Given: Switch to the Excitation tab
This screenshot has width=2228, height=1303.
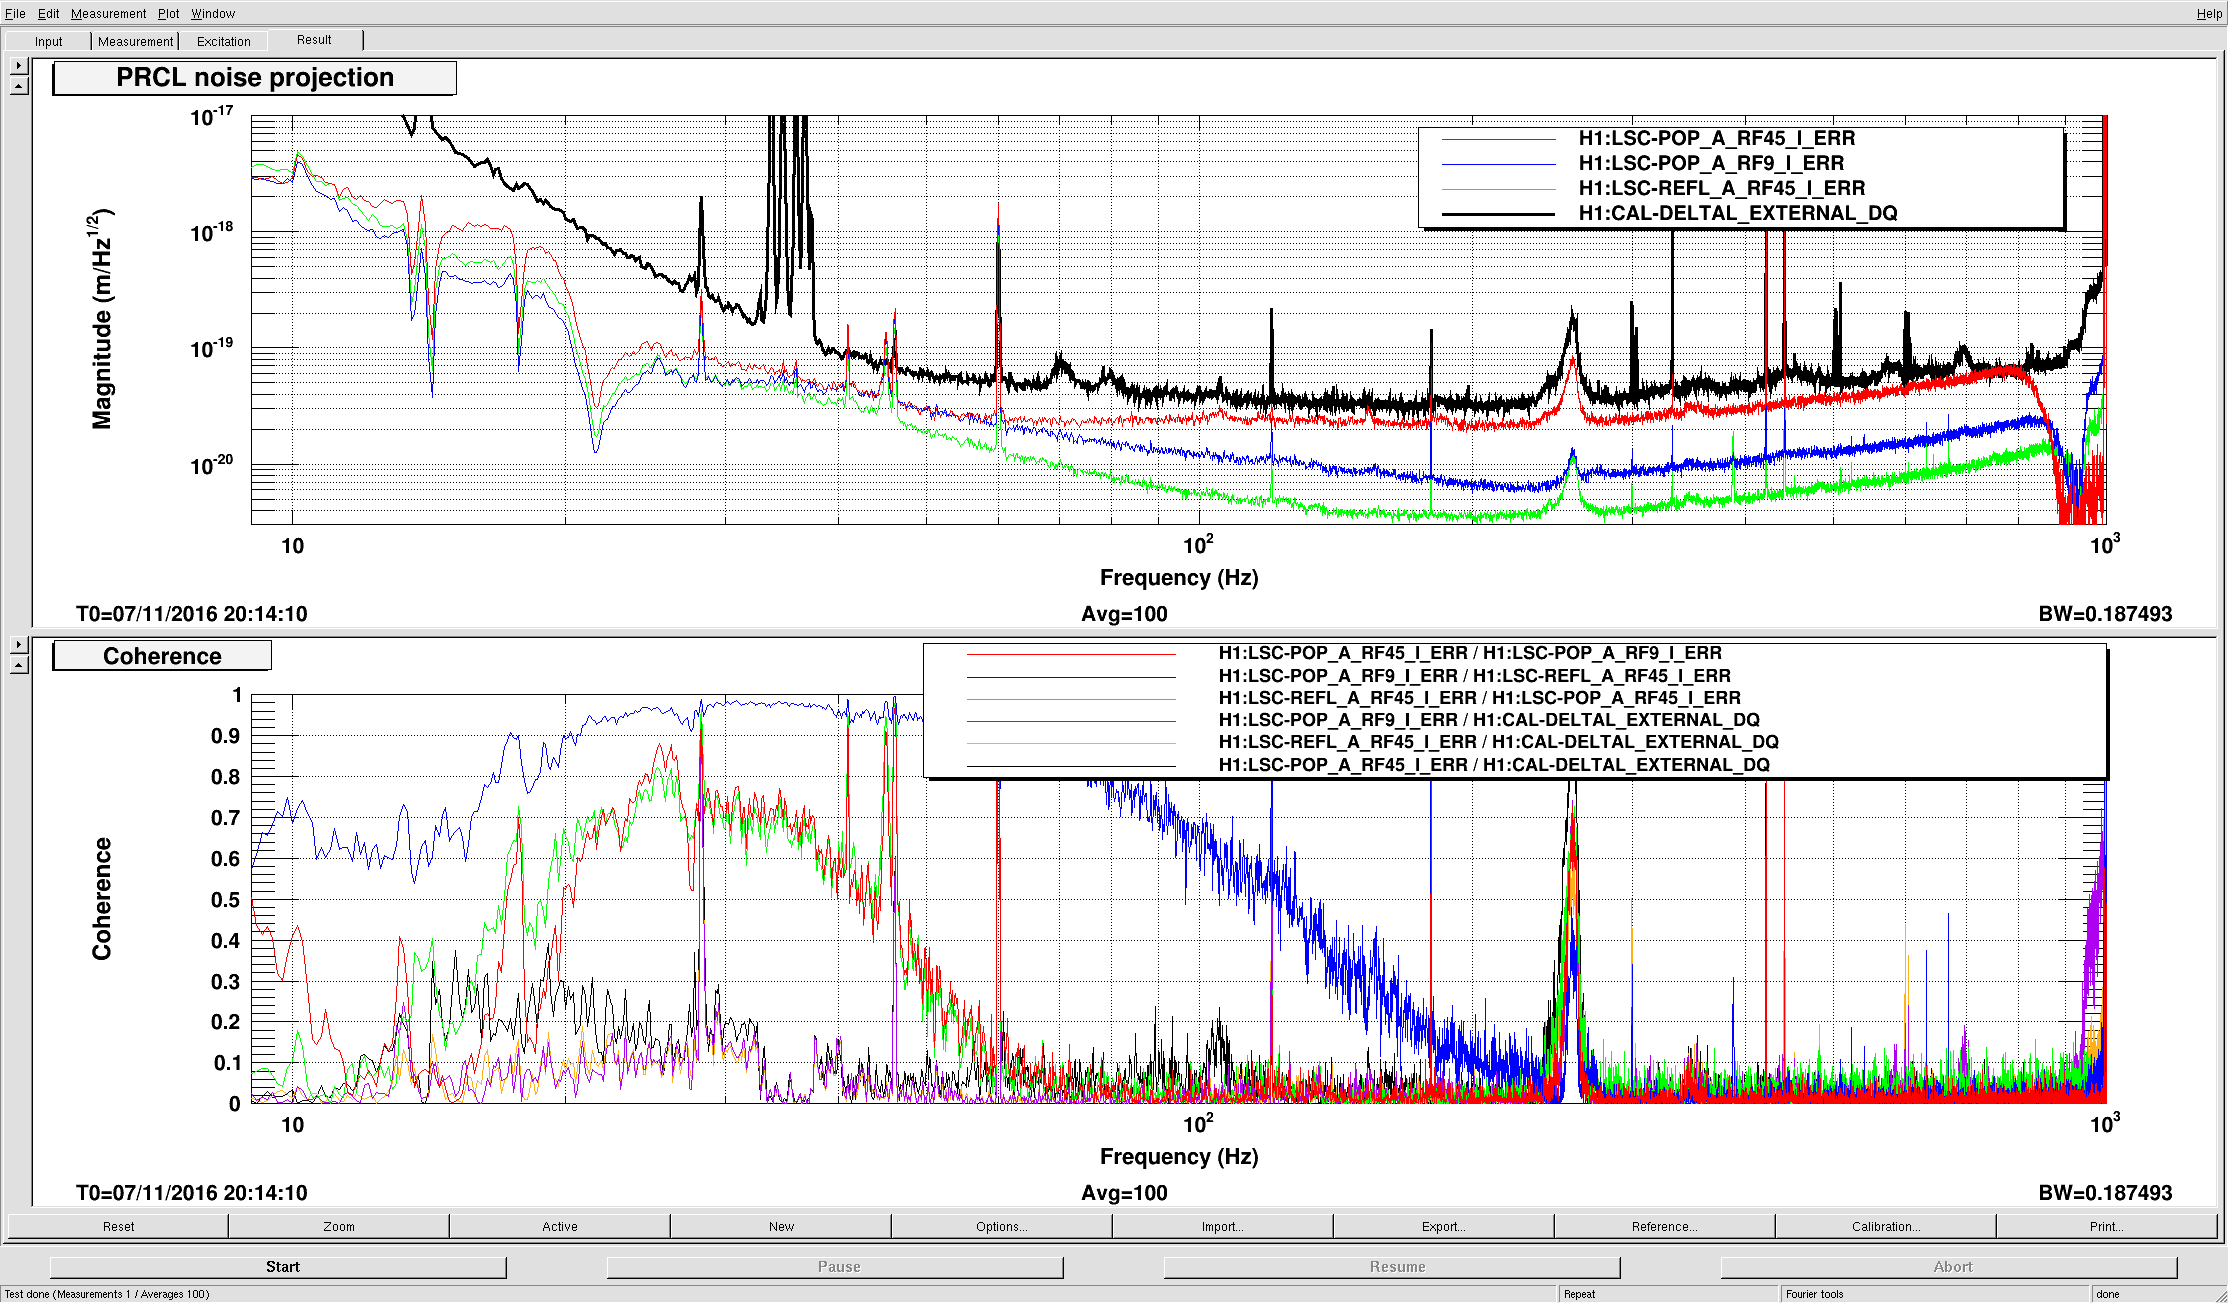Looking at the screenshot, I should (223, 41).
